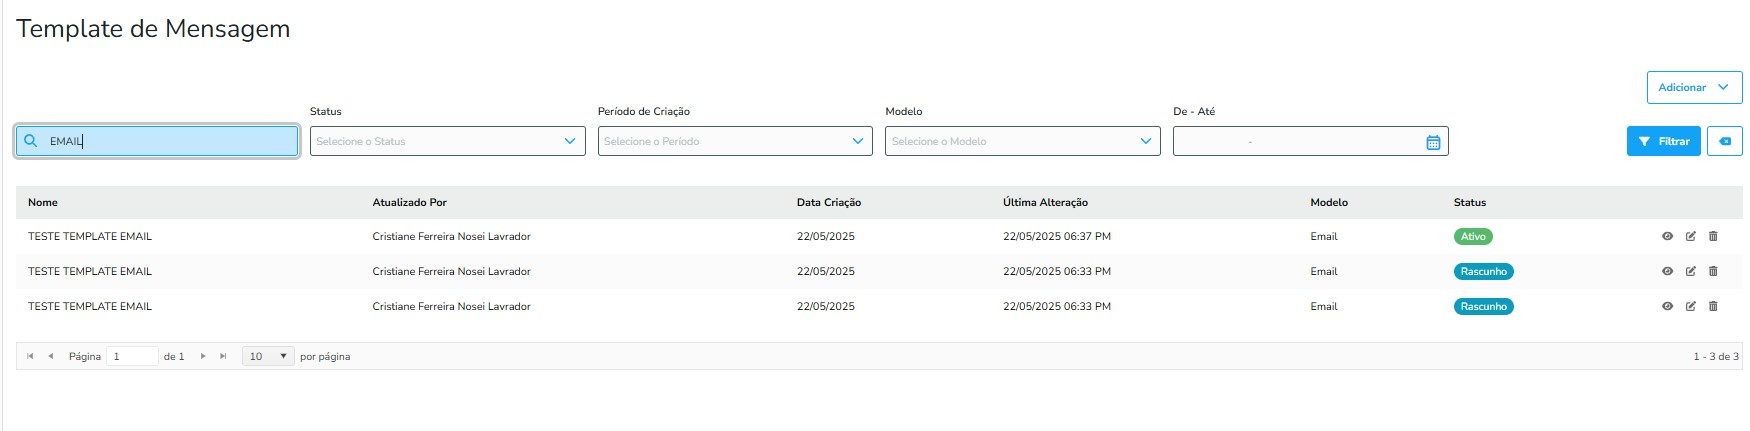This screenshot has height=431, width=1750.
Task: Click the clear filters eraser button
Action: click(x=1724, y=142)
